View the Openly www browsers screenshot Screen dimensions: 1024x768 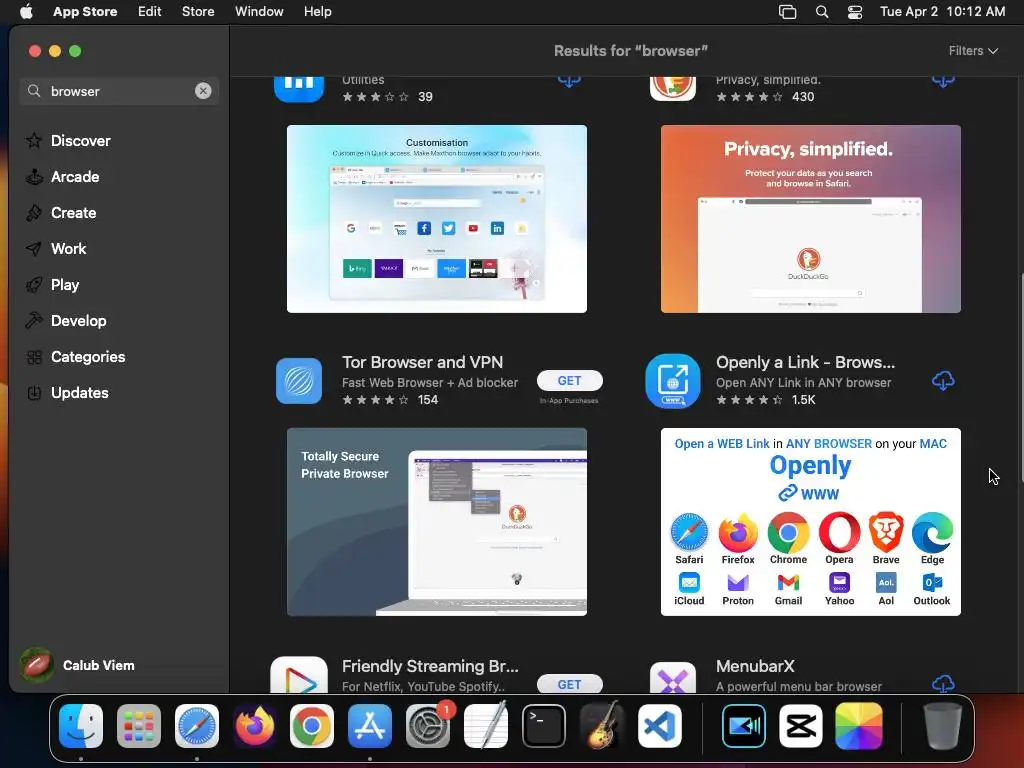[810, 522]
